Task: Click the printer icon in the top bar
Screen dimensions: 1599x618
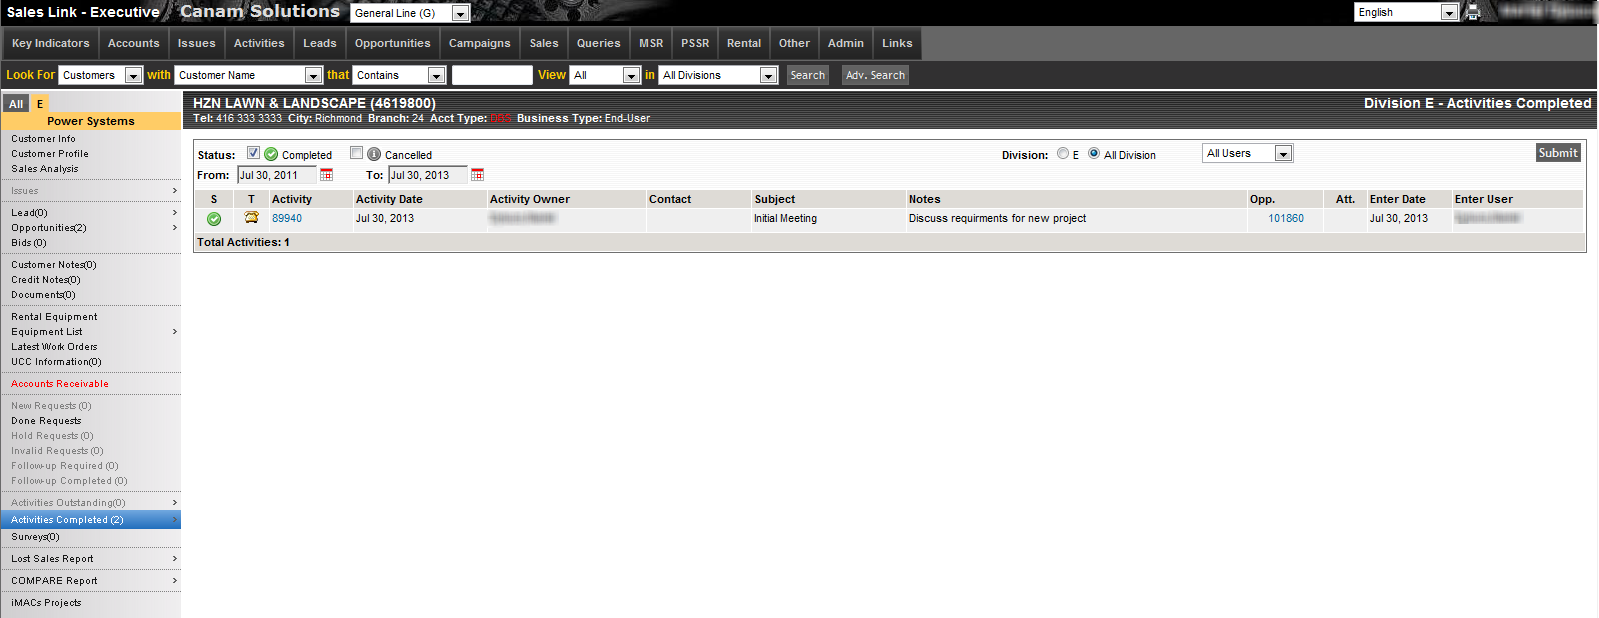Action: pos(1472,12)
